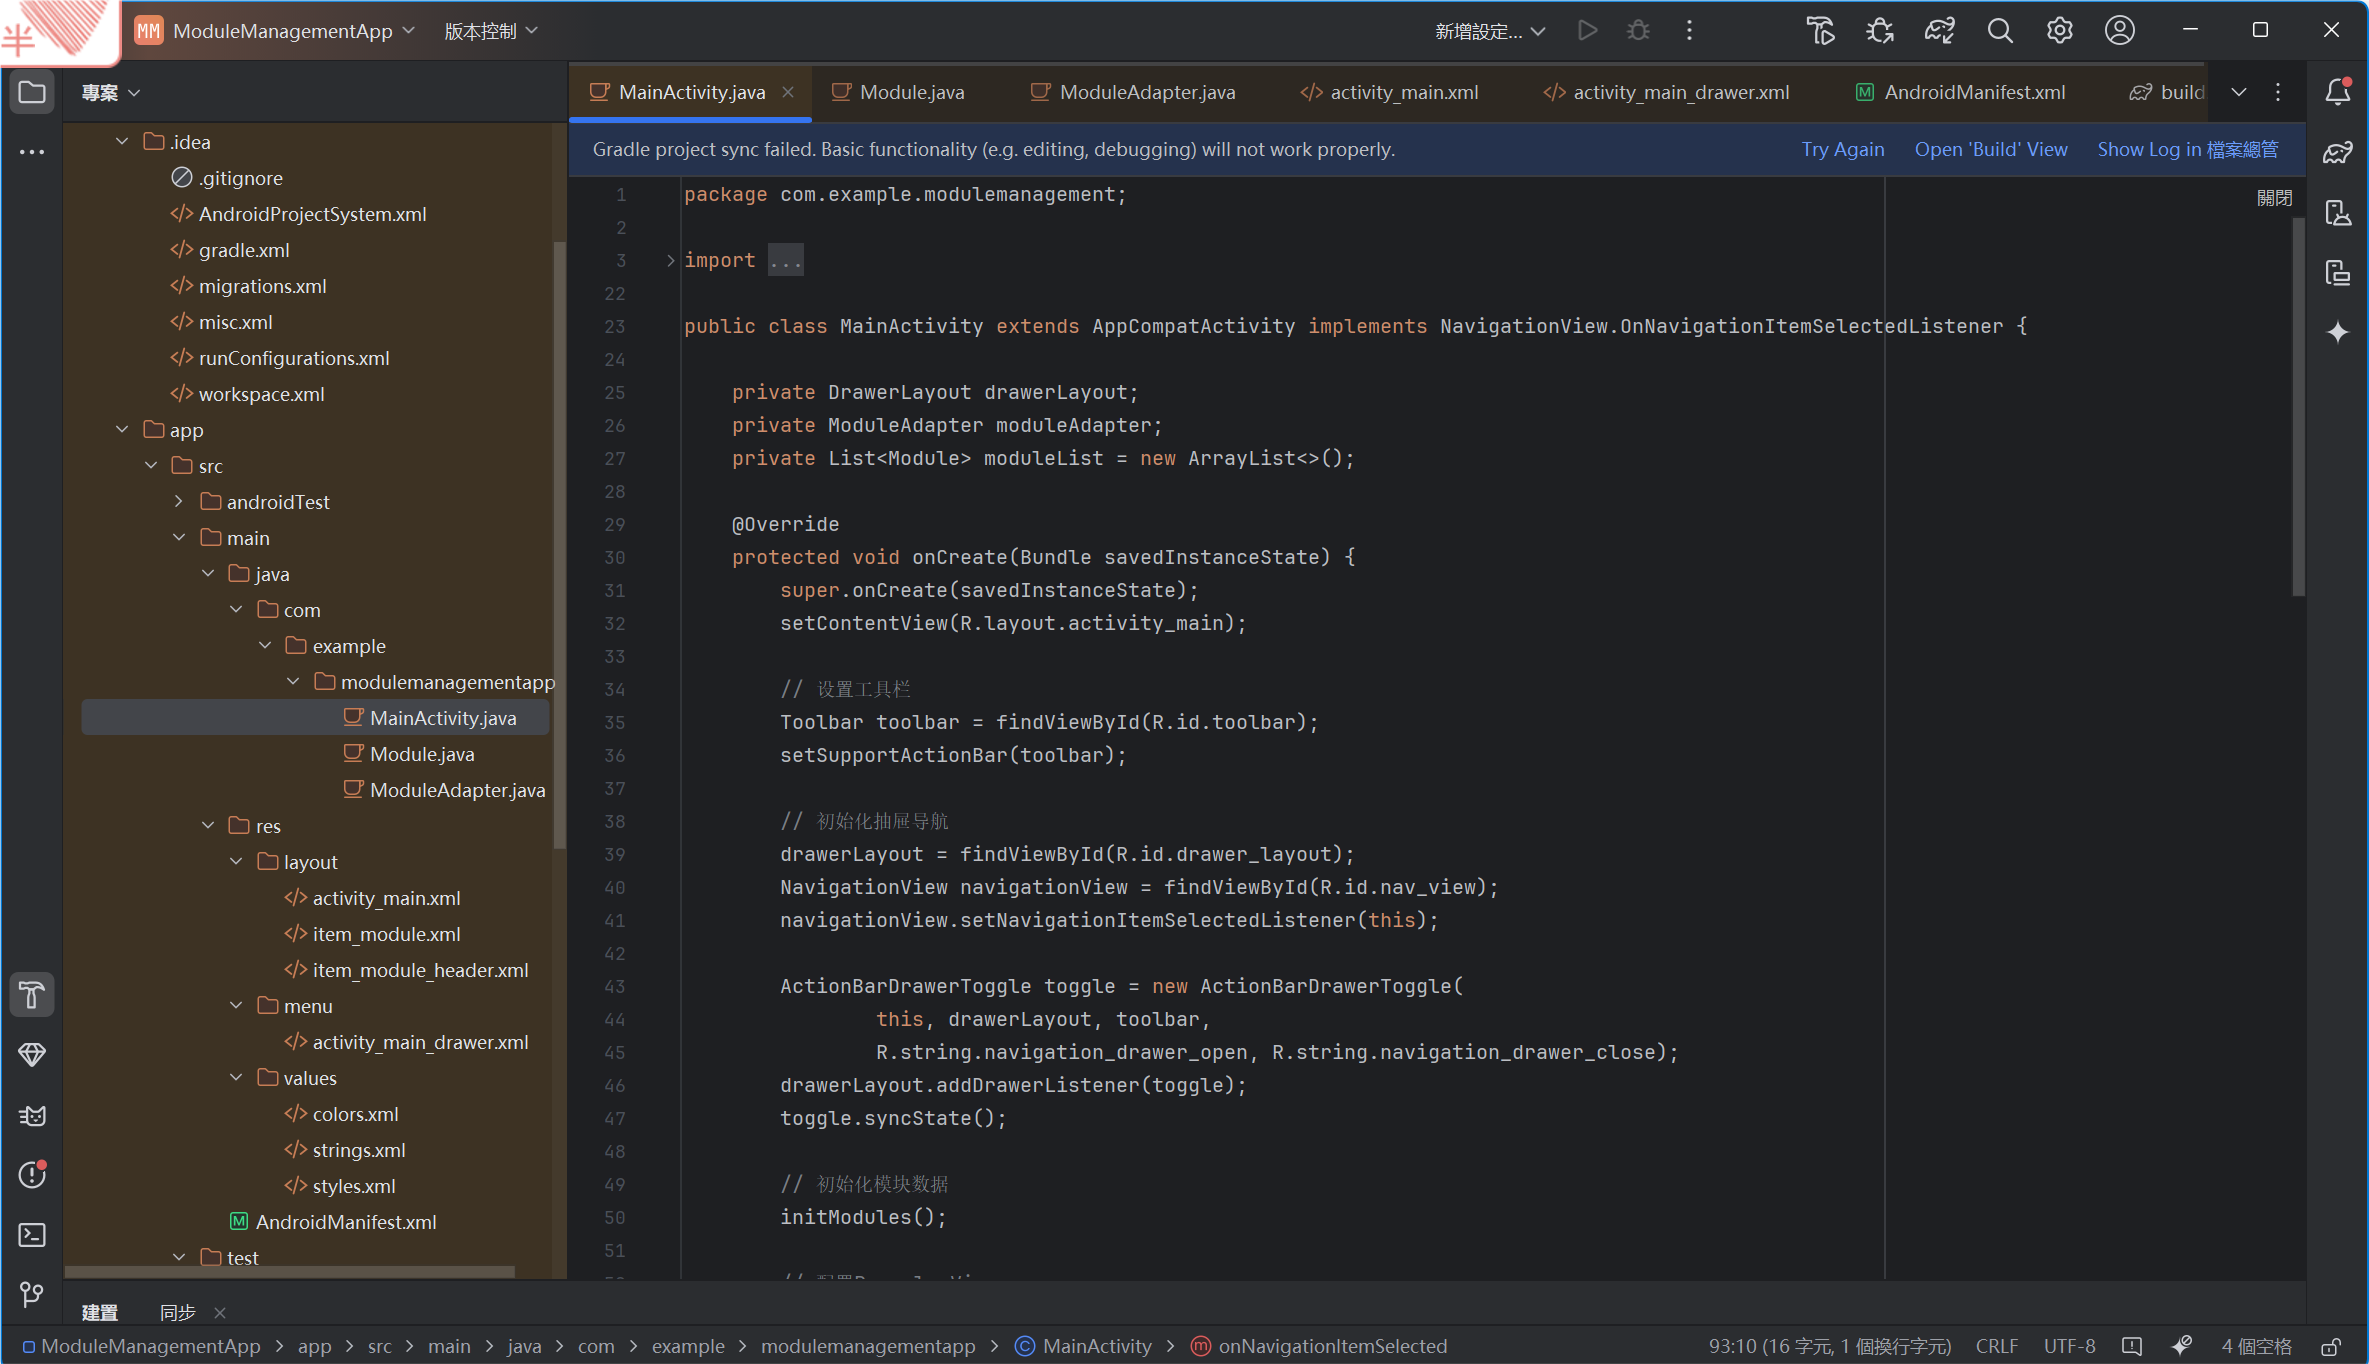The height and width of the screenshot is (1364, 2369).
Task: Expand the androidTest folder
Action: pos(179,502)
